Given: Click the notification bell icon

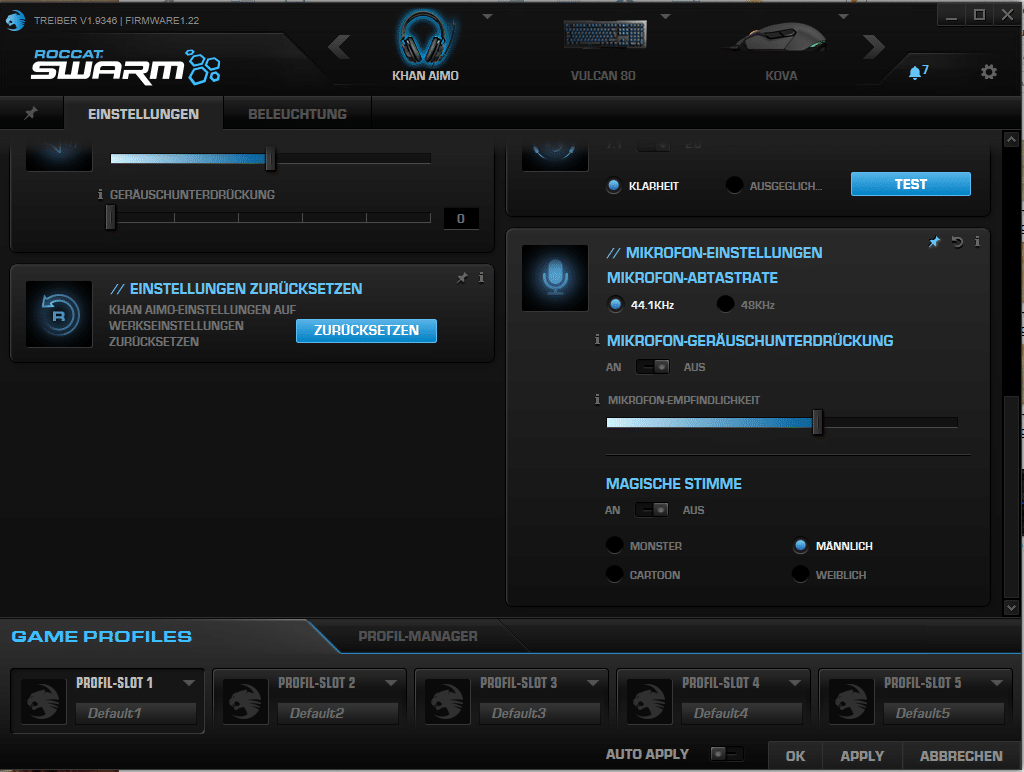Looking at the screenshot, I should pyautogui.click(x=914, y=73).
